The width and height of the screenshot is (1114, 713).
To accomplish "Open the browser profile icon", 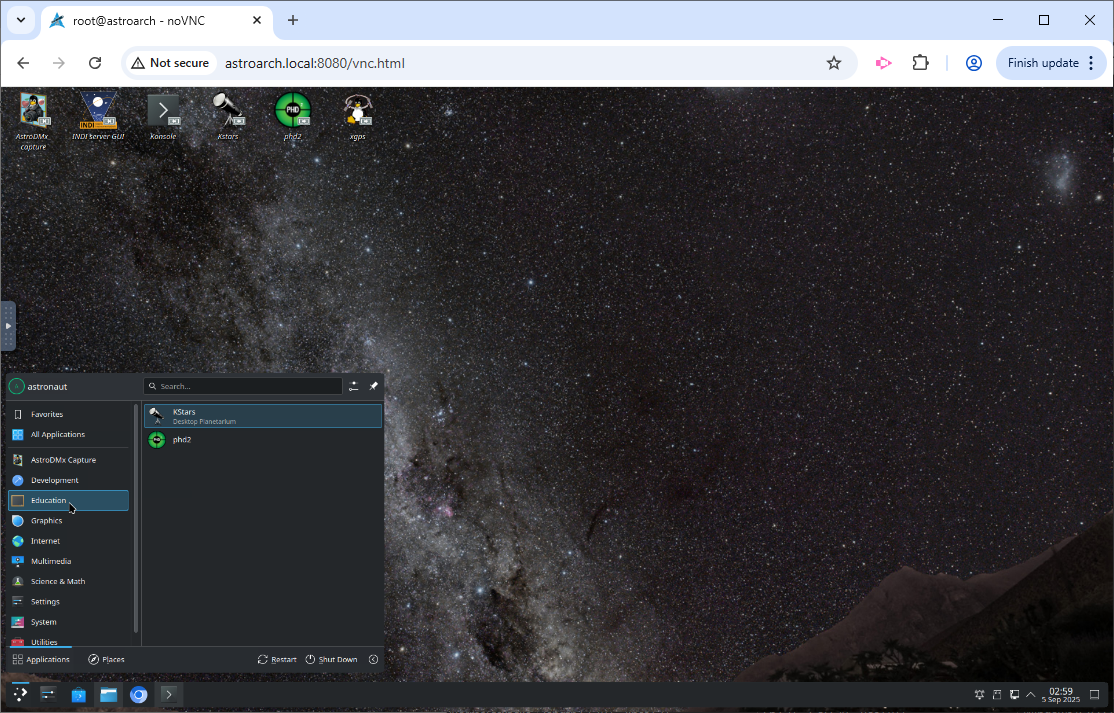I will 973,62.
